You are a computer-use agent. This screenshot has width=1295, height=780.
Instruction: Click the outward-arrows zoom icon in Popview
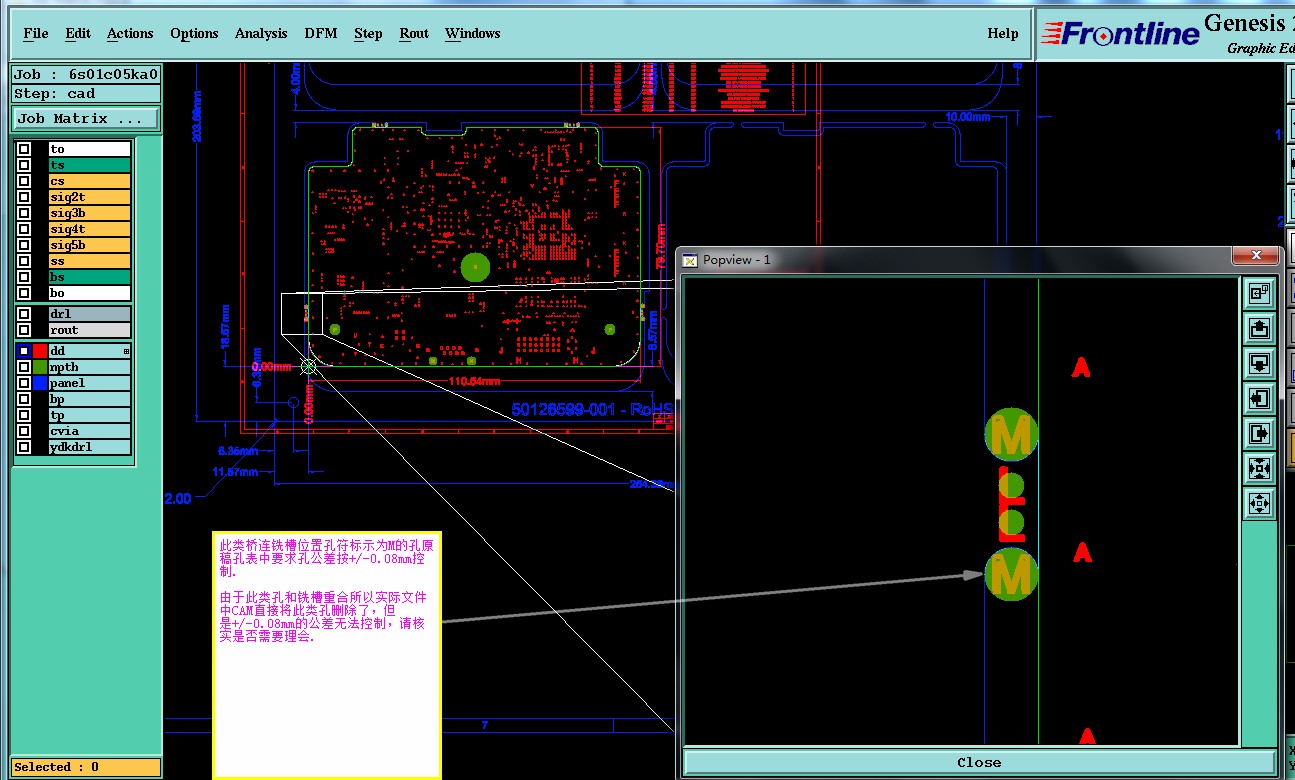coord(1259,503)
